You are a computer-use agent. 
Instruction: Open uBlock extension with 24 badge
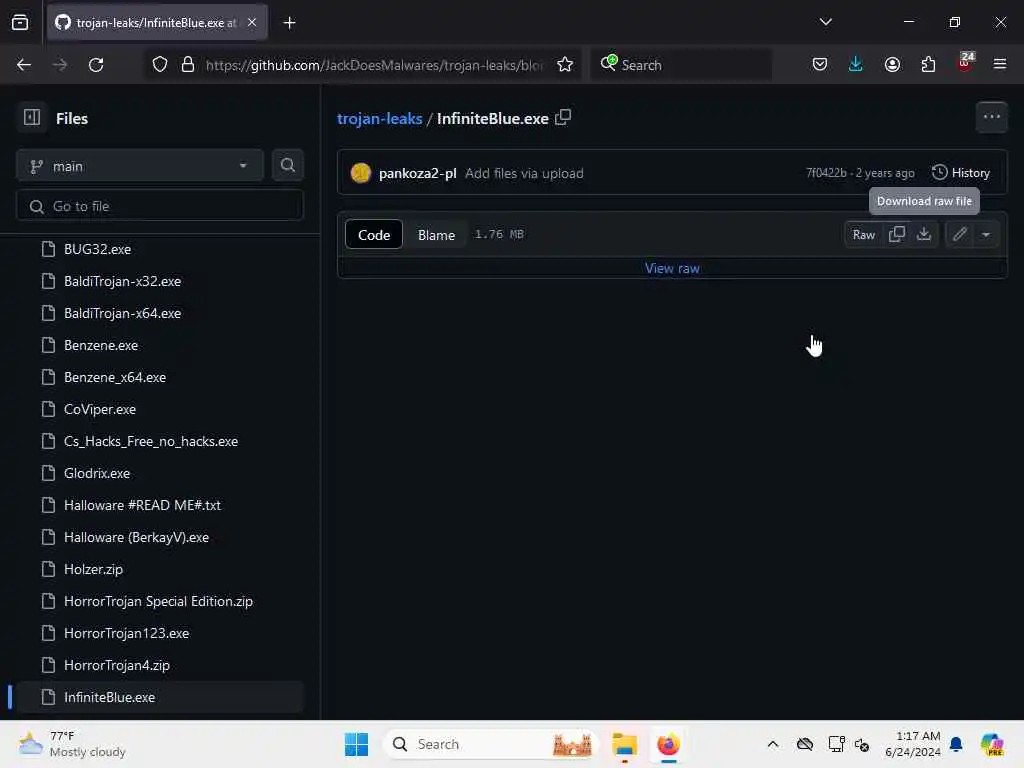point(965,63)
